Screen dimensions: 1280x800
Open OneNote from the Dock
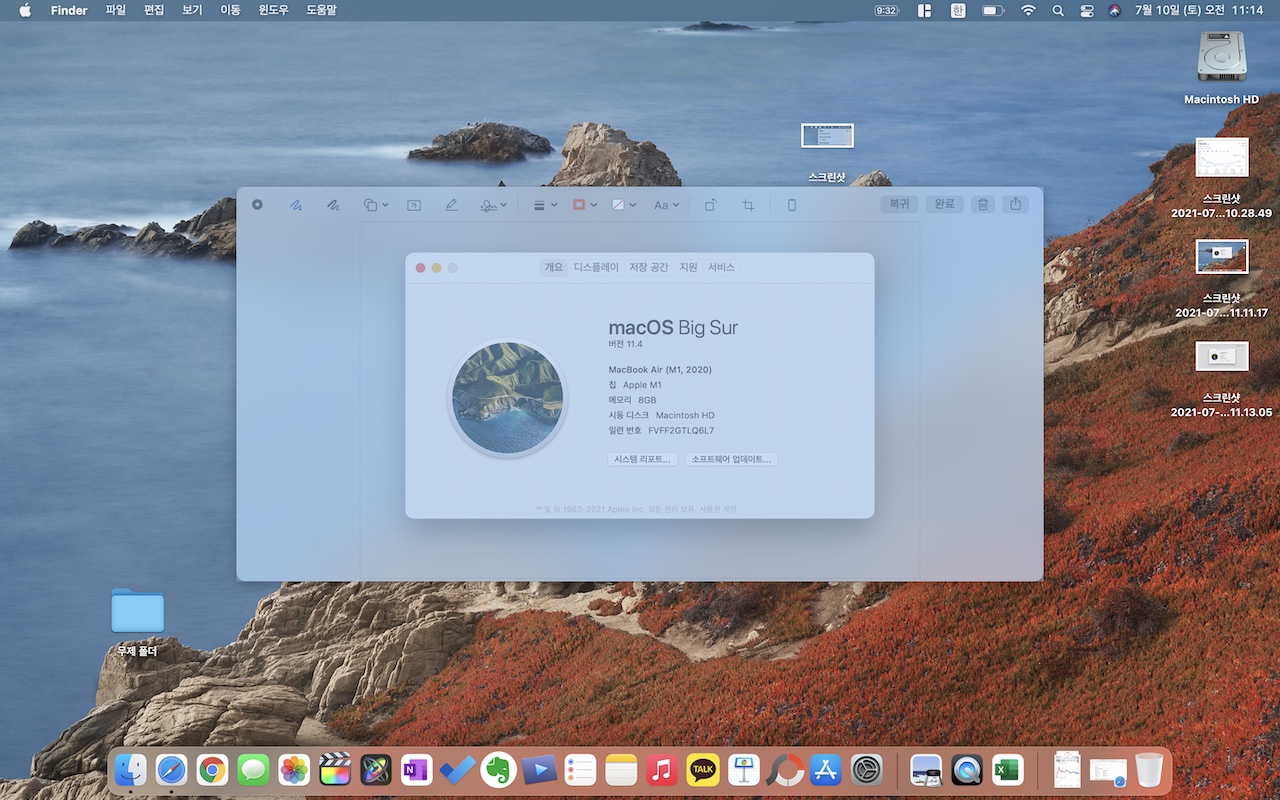tap(416, 770)
